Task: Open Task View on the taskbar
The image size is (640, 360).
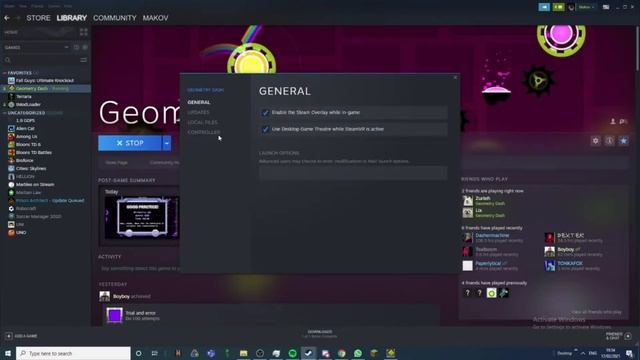Action: 155,353
